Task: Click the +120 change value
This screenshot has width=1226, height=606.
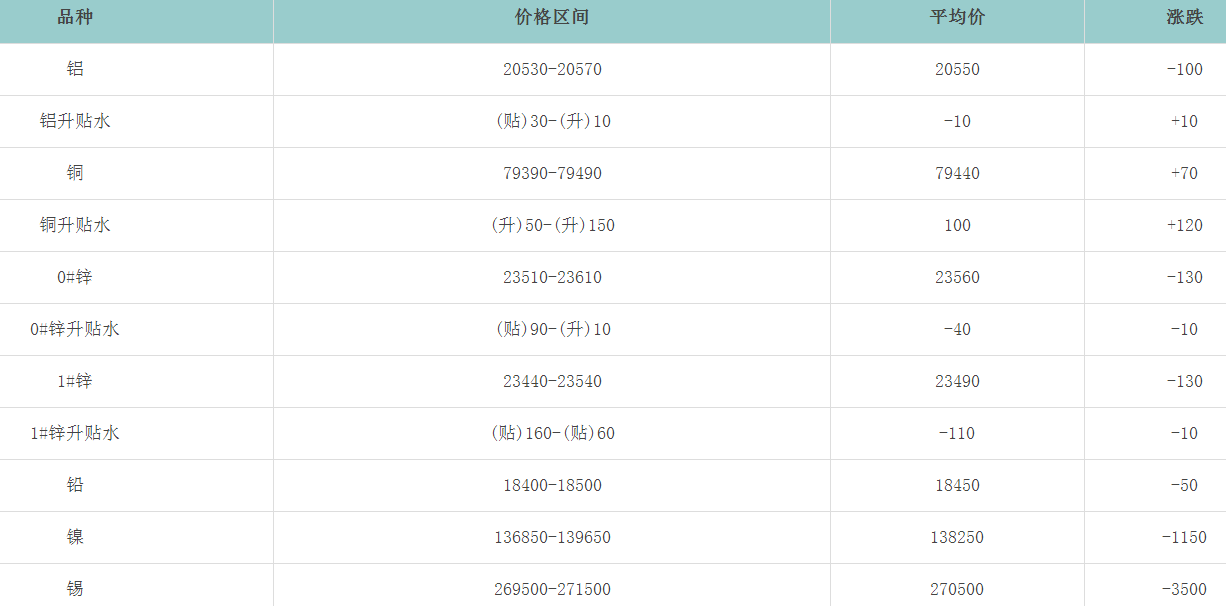Action: click(x=1184, y=226)
